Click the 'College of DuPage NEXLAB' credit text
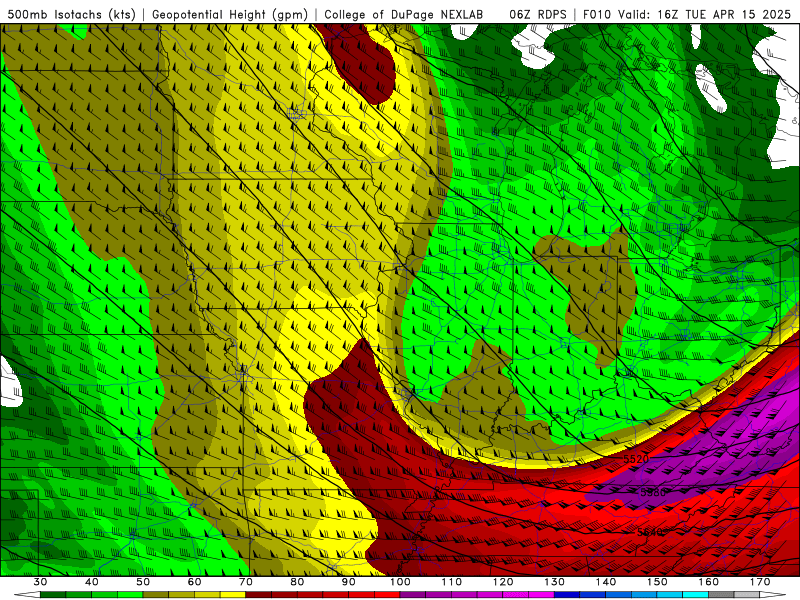This screenshot has width=800, height=600. click(404, 15)
